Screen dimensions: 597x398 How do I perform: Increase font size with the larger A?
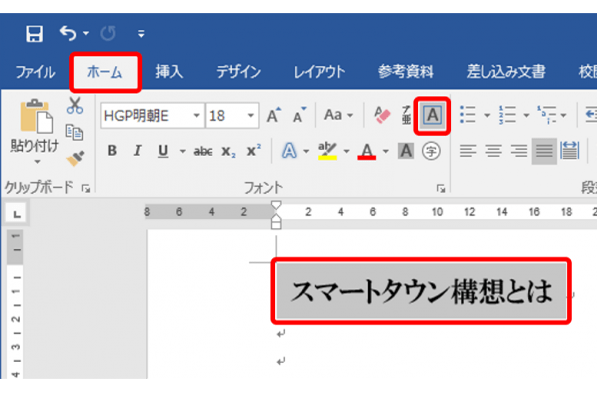coord(274,115)
